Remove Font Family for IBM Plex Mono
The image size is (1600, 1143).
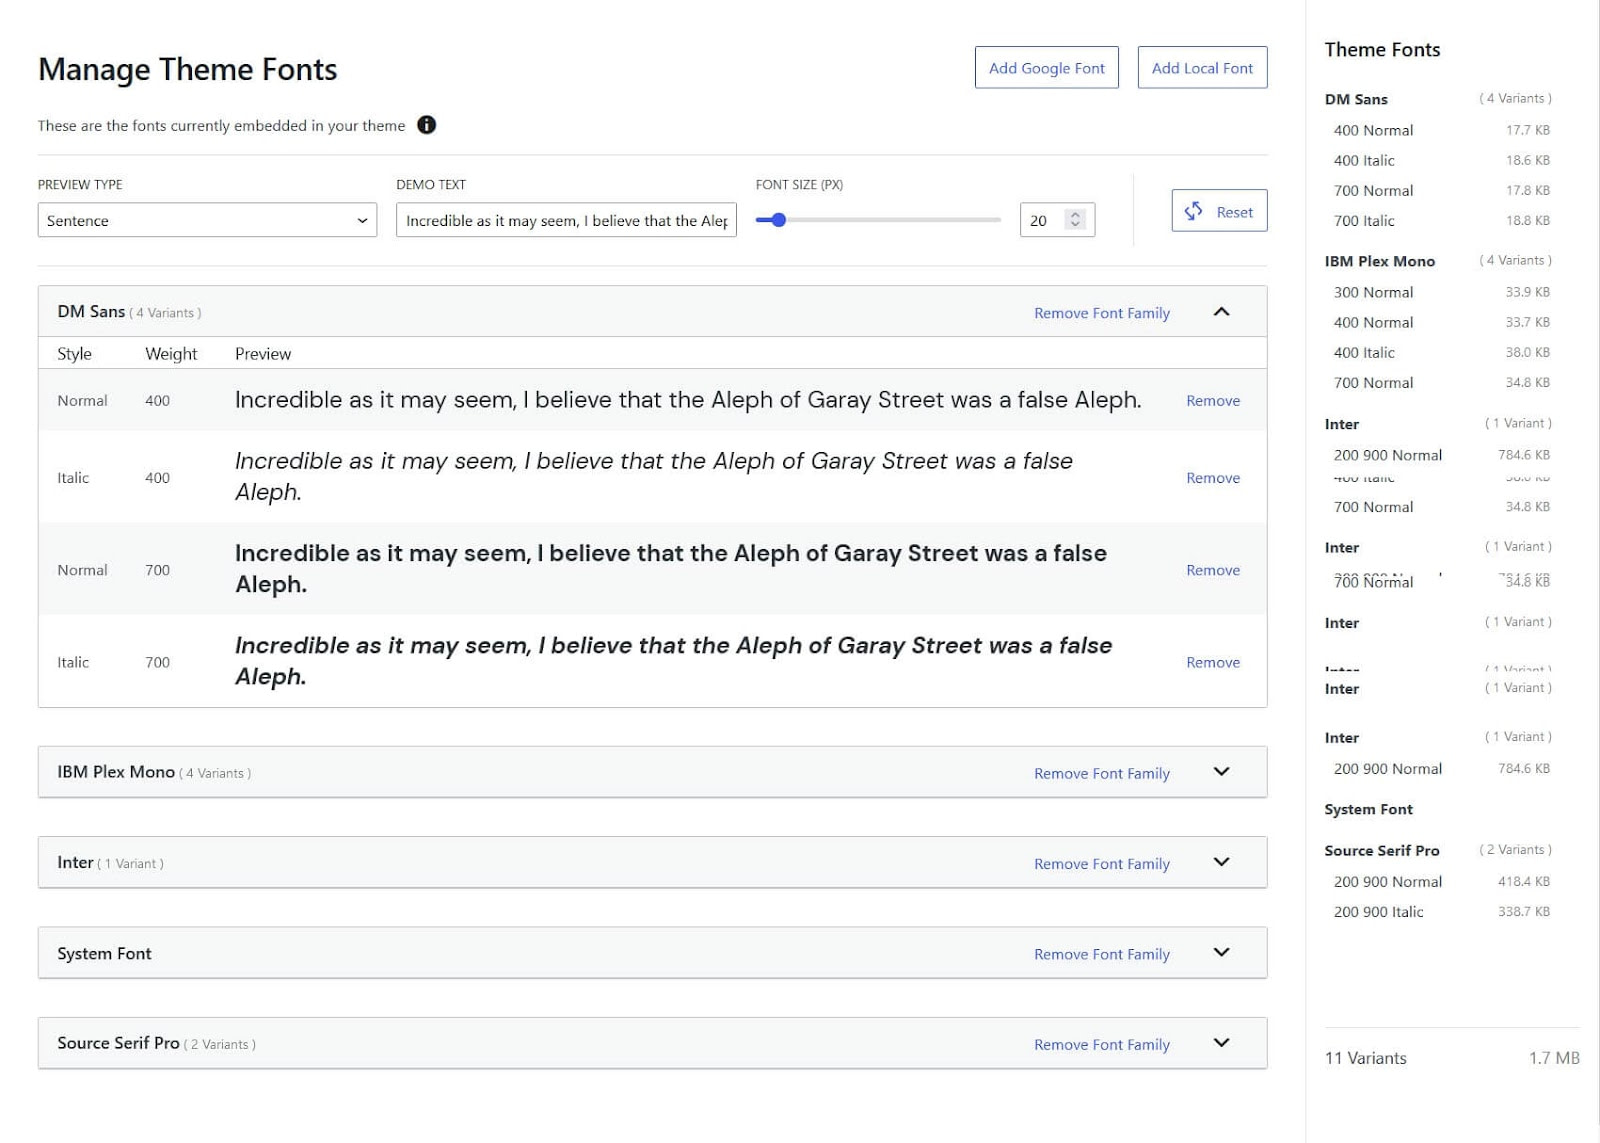pyautogui.click(x=1101, y=772)
